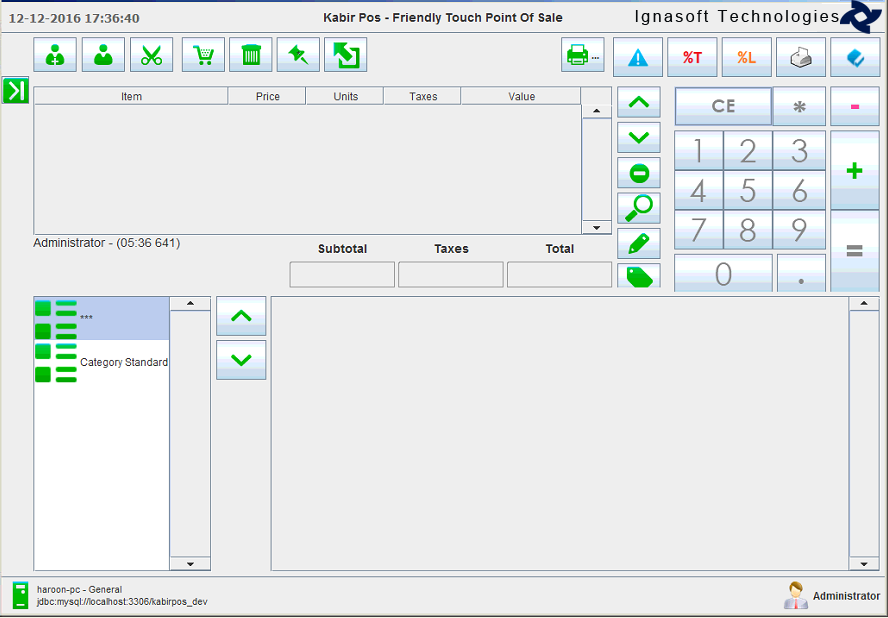888x618 pixels.
Task: Tap the green plus key
Action: click(855, 171)
